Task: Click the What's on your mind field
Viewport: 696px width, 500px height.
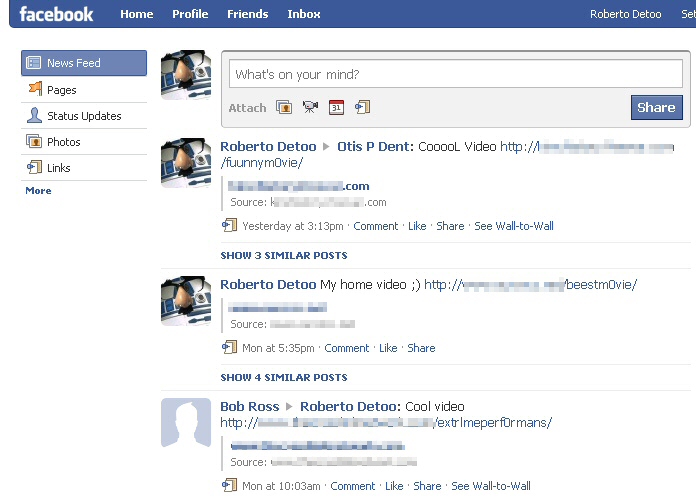Action: [456, 74]
